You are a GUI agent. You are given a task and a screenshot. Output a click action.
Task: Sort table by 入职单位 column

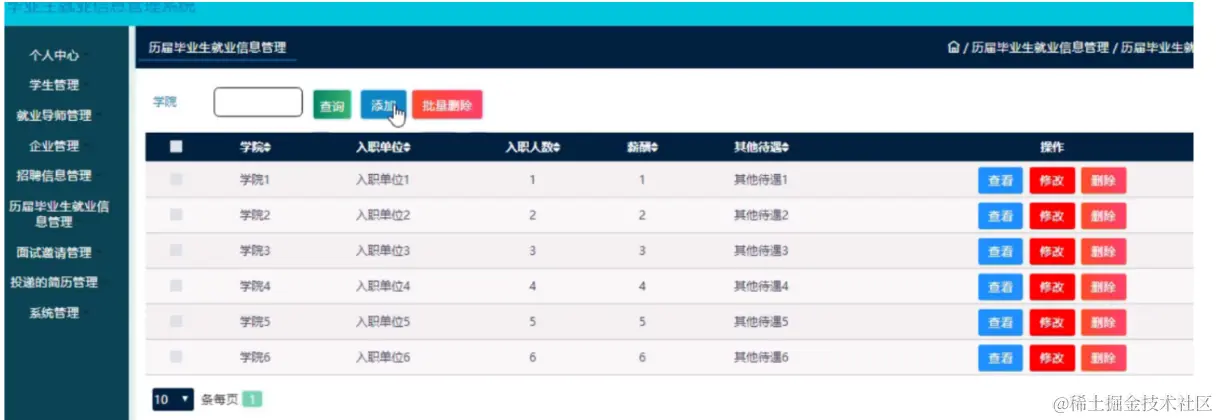[x=383, y=147]
